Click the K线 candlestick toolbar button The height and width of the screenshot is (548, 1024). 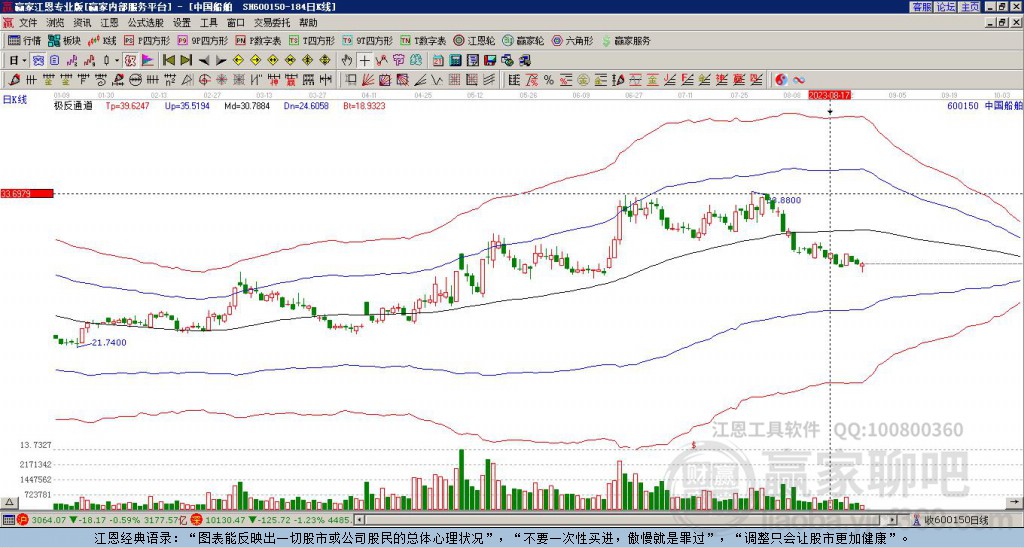[x=101, y=40]
